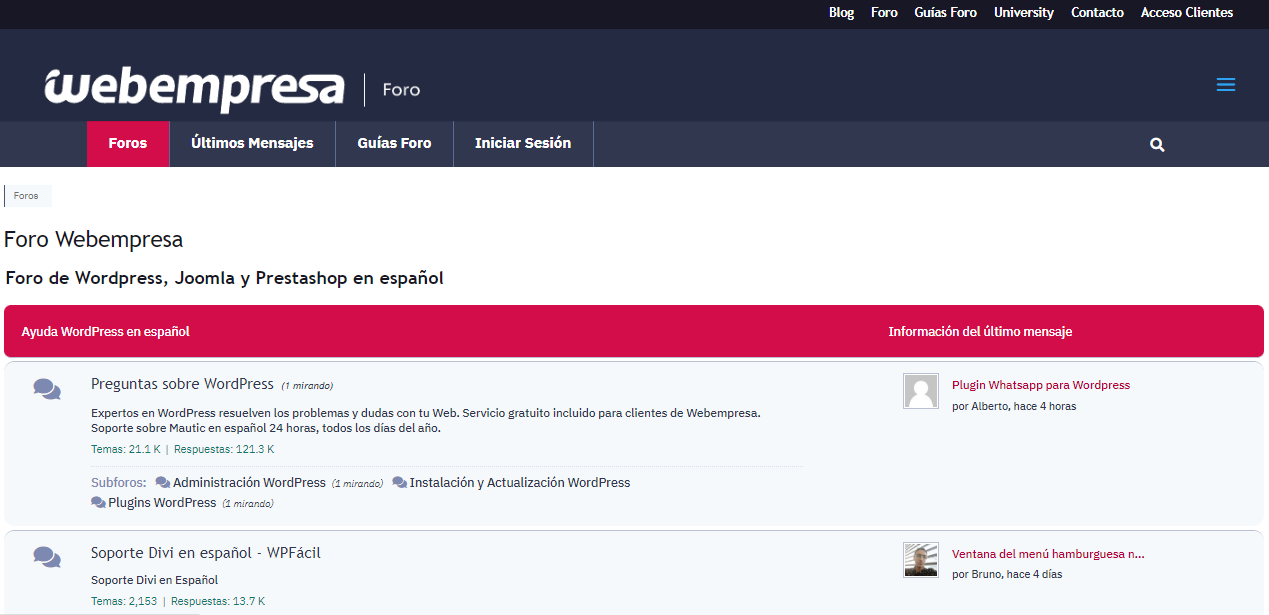Open Guías Foro navigation tab

coord(395,144)
